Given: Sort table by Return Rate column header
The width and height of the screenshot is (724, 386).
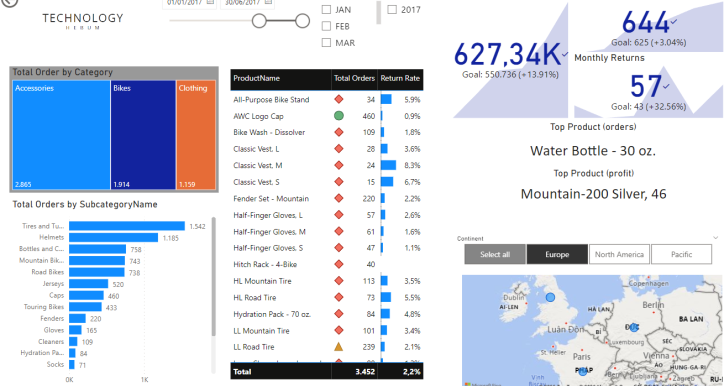Looking at the screenshot, I should (x=400, y=78).
